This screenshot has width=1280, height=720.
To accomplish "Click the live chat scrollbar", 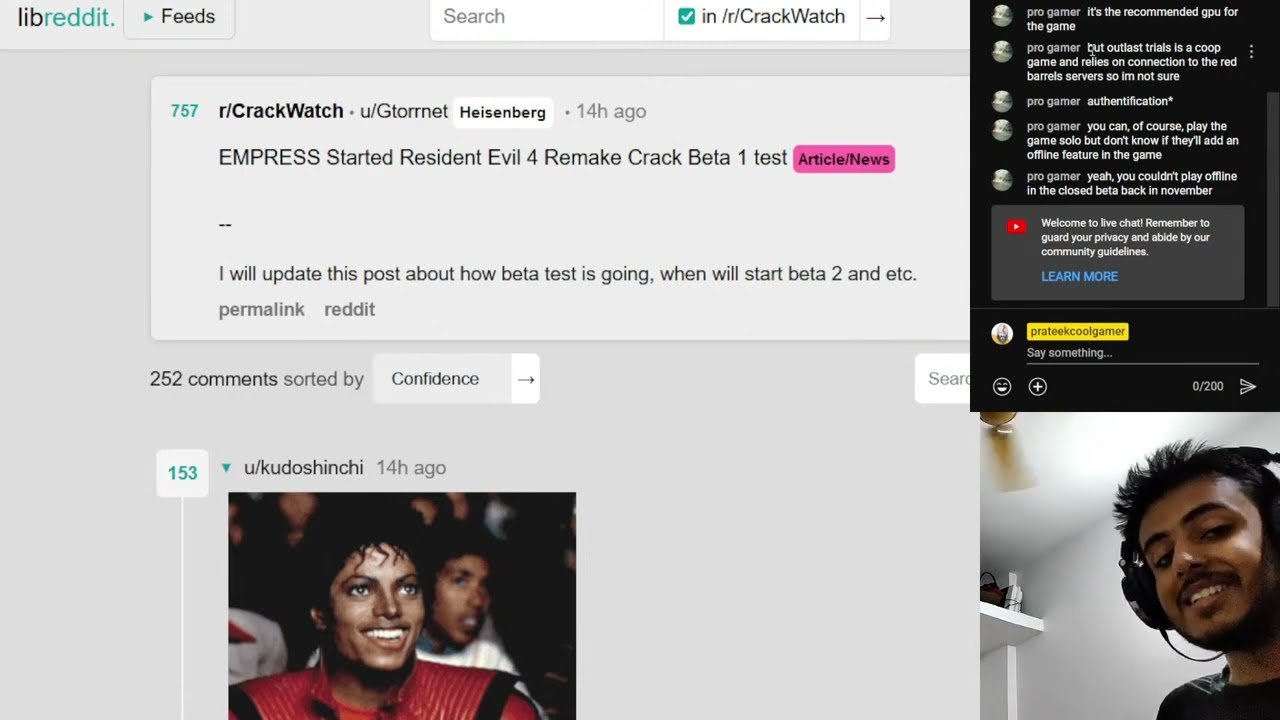I will pyautogui.click(x=1274, y=200).
